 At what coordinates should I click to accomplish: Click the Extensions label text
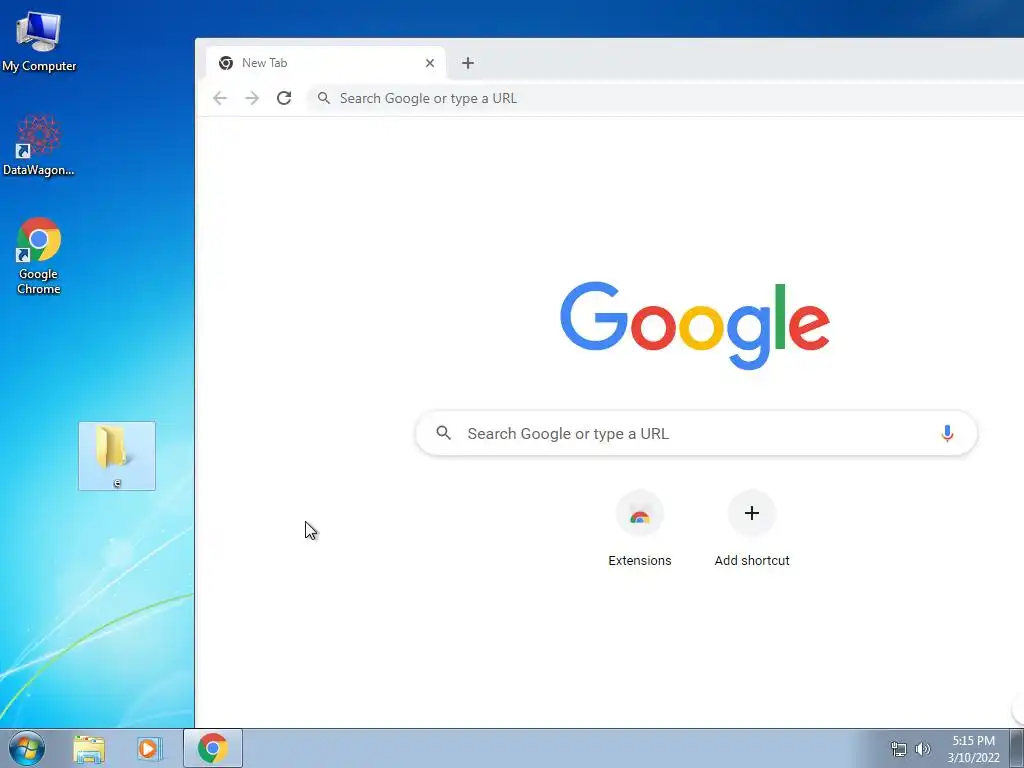point(640,560)
